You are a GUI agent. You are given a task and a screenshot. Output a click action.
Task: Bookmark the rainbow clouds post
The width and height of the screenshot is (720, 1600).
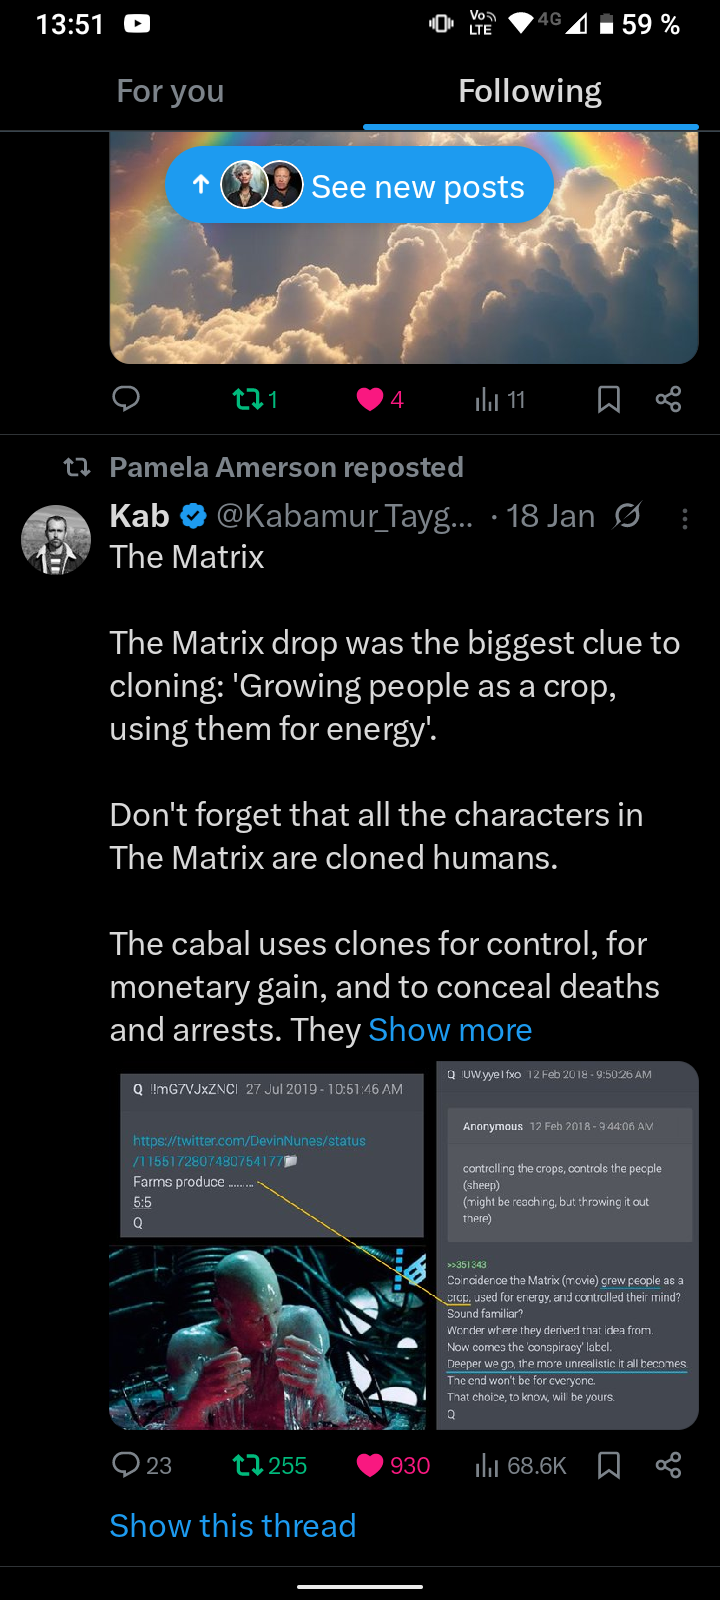coord(608,399)
